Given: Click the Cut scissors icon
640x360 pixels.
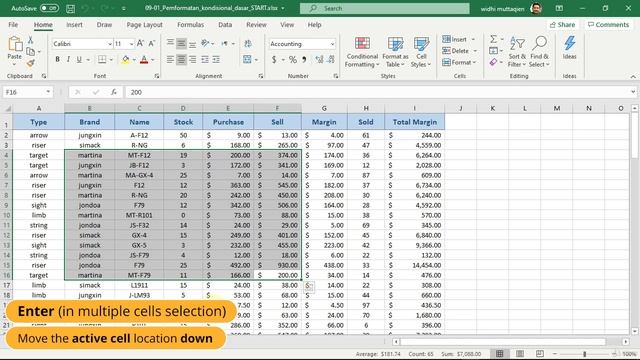Looking at the screenshot, I should pyautogui.click(x=30, y=40).
